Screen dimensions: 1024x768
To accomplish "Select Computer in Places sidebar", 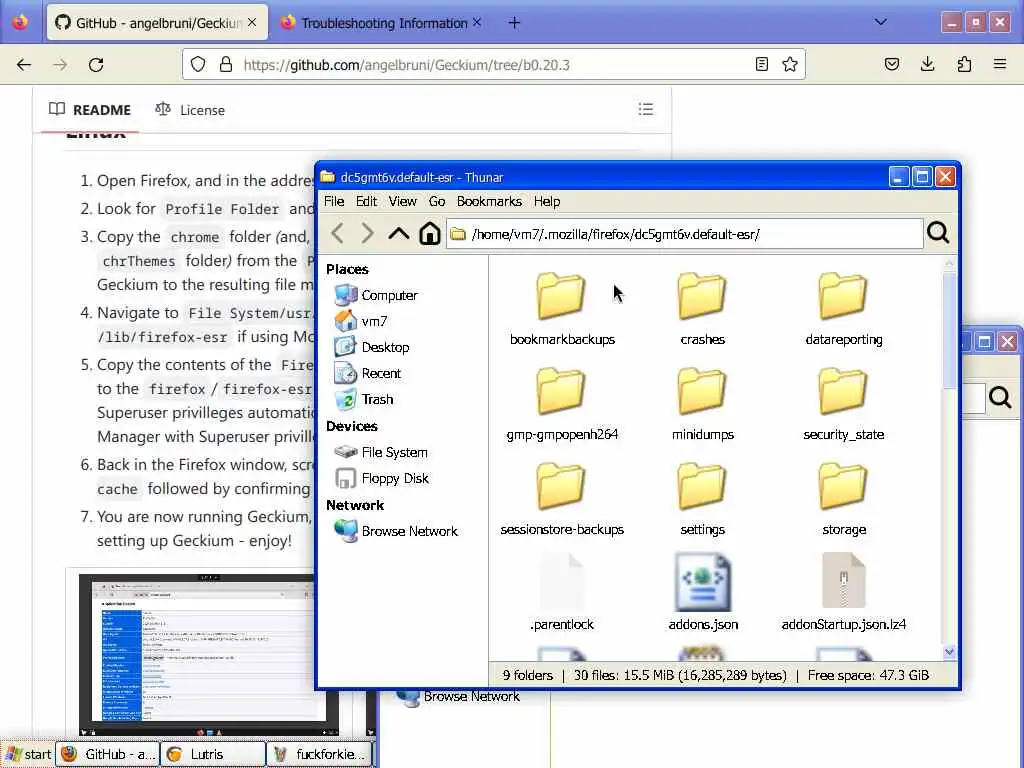I will [x=376, y=295].
